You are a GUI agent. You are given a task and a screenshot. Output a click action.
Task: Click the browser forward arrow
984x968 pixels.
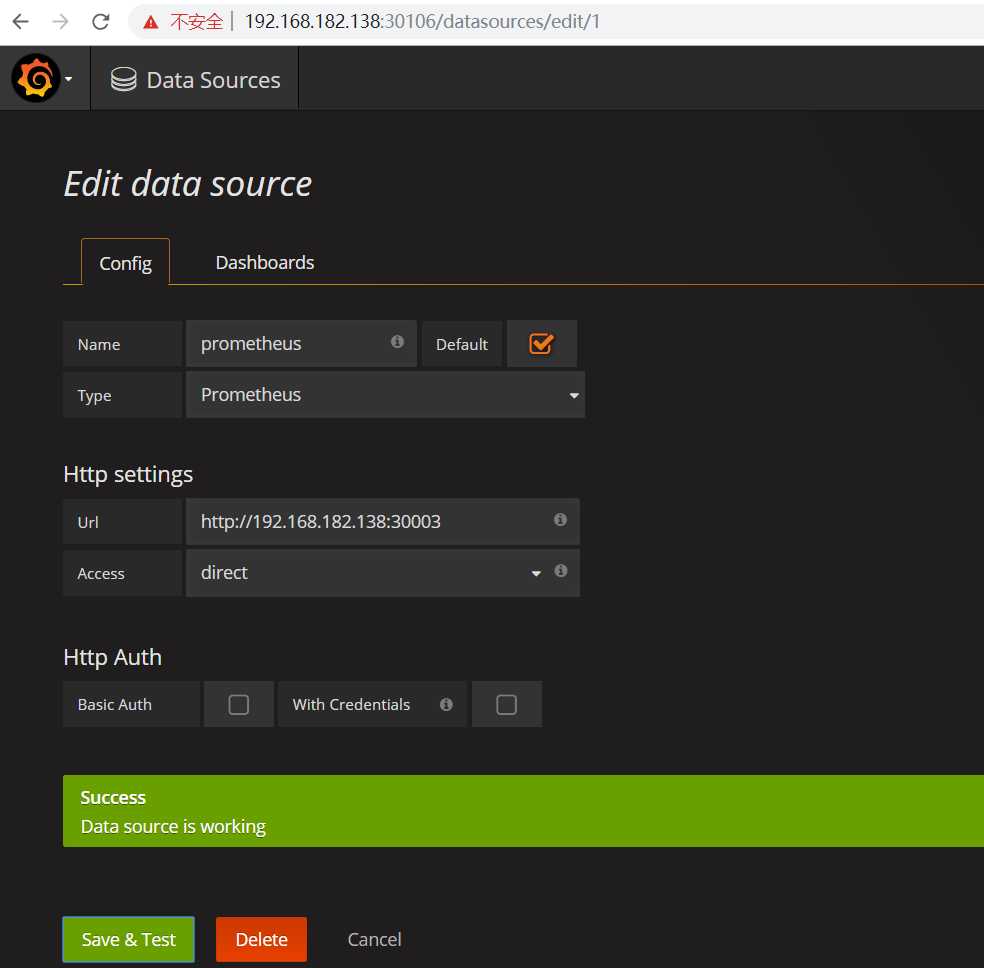coord(61,22)
